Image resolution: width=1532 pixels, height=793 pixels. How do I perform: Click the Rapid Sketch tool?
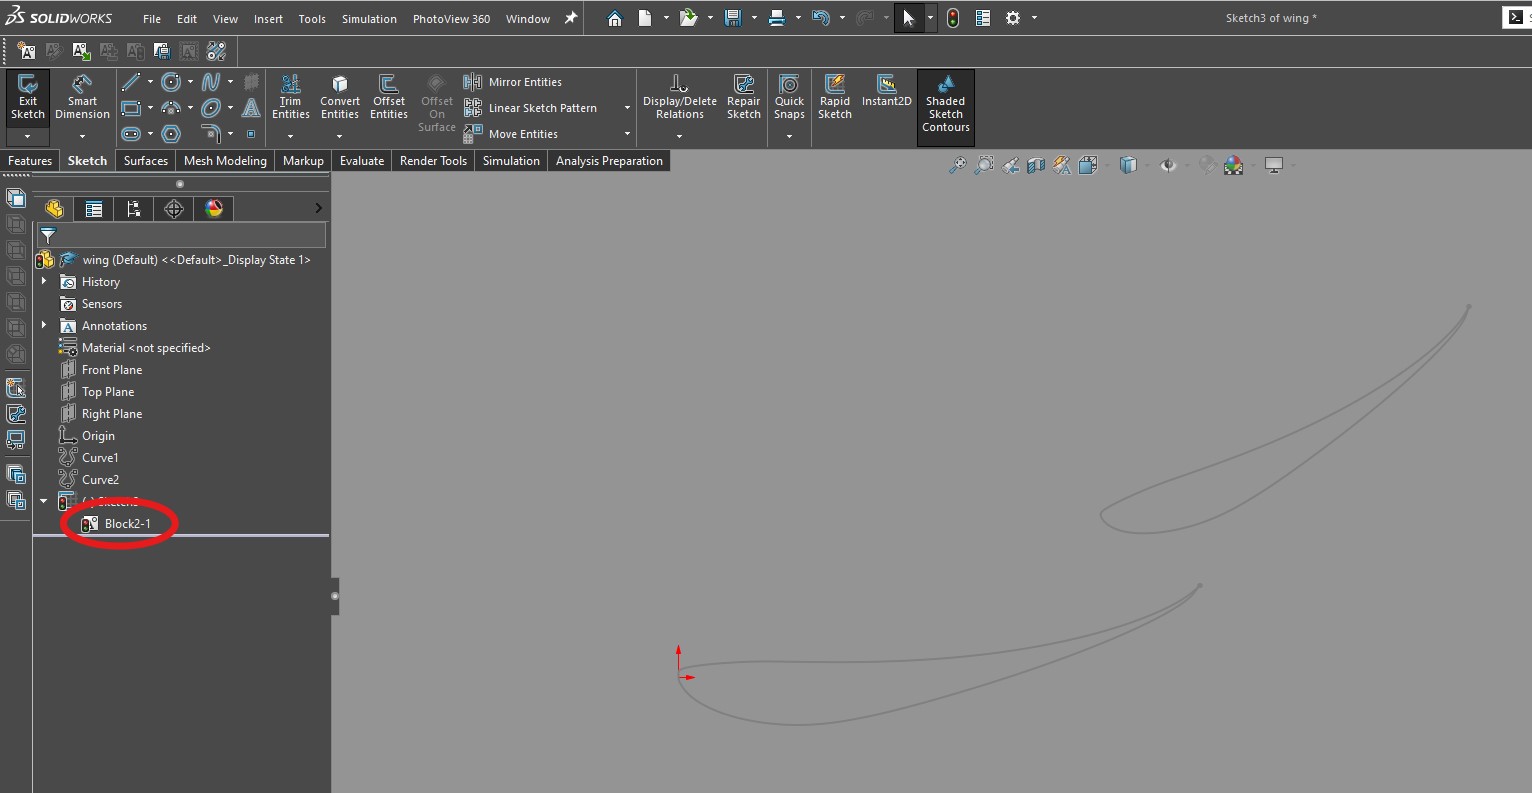click(x=834, y=97)
